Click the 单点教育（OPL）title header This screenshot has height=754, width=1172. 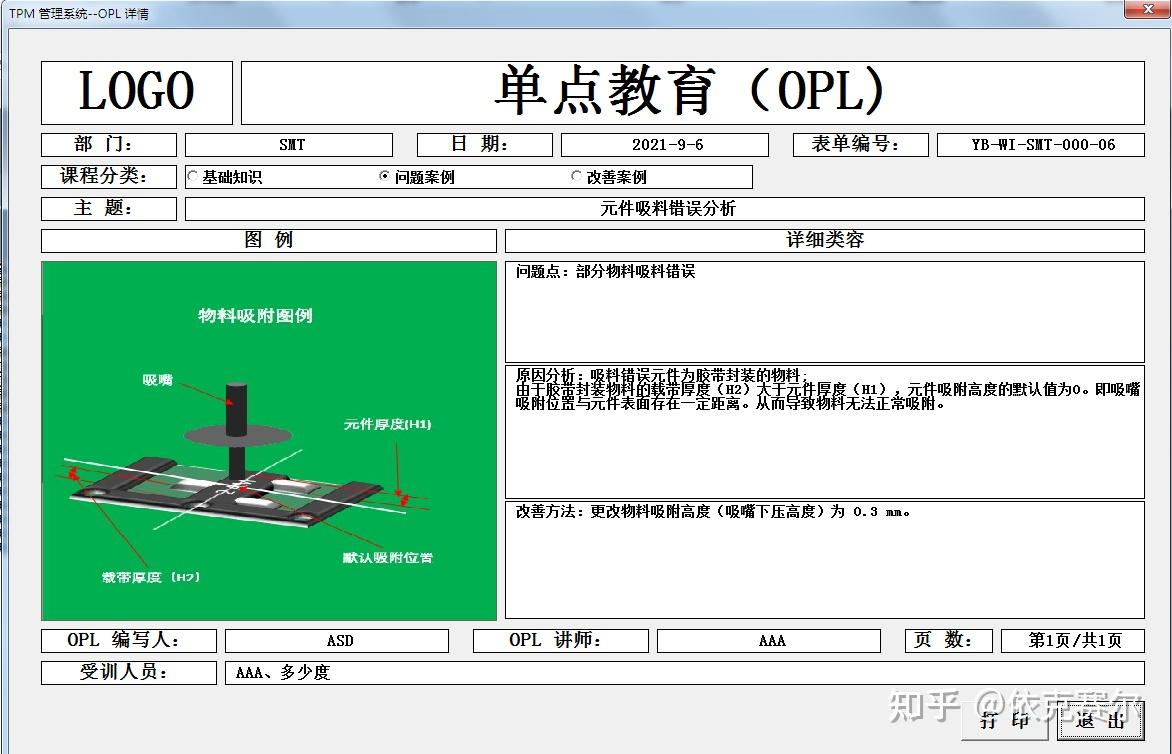pos(692,92)
